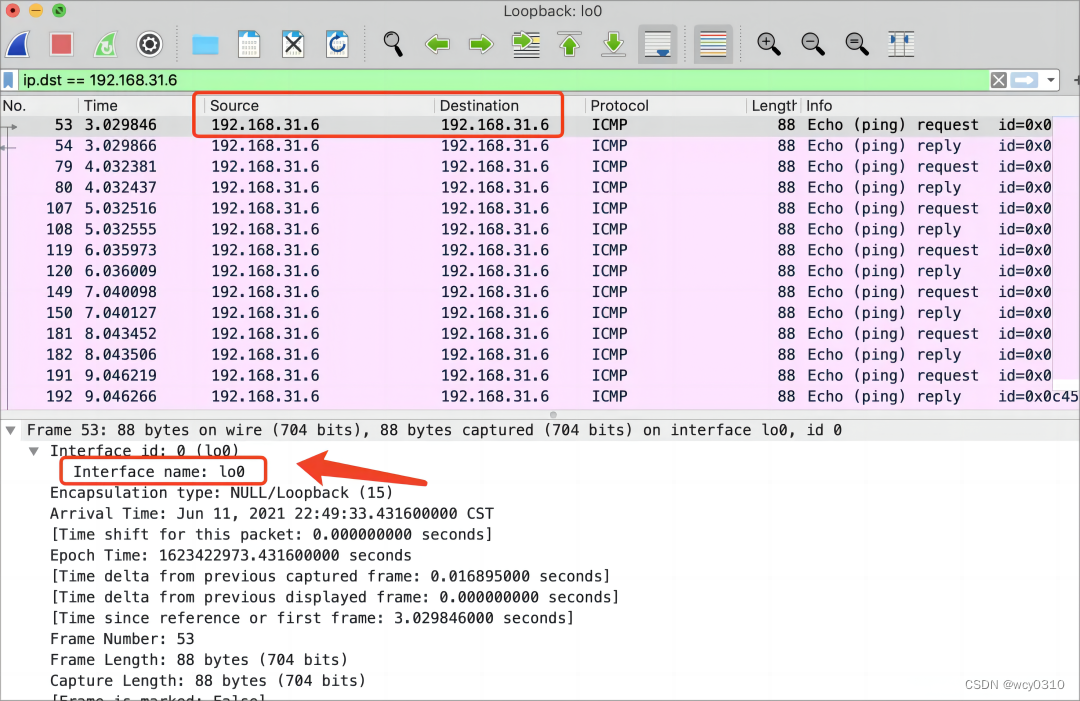Select the Time shift for this packet line
Viewport: 1080px width, 701px height.
pyautogui.click(x=271, y=535)
